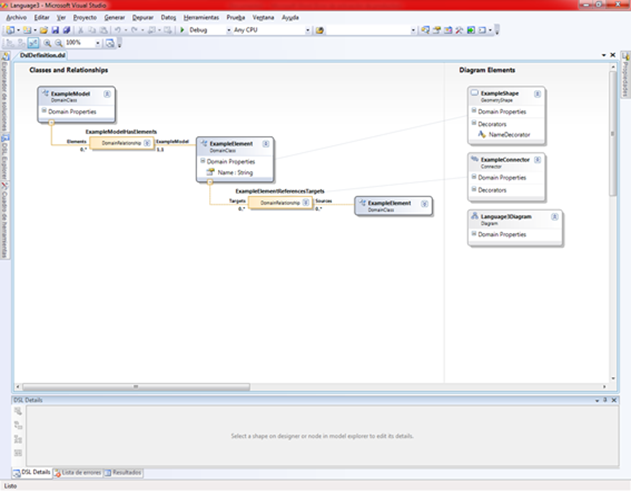Select the NameDecorator item in ExampleShape
The width and height of the screenshot is (631, 491).
coord(509,135)
